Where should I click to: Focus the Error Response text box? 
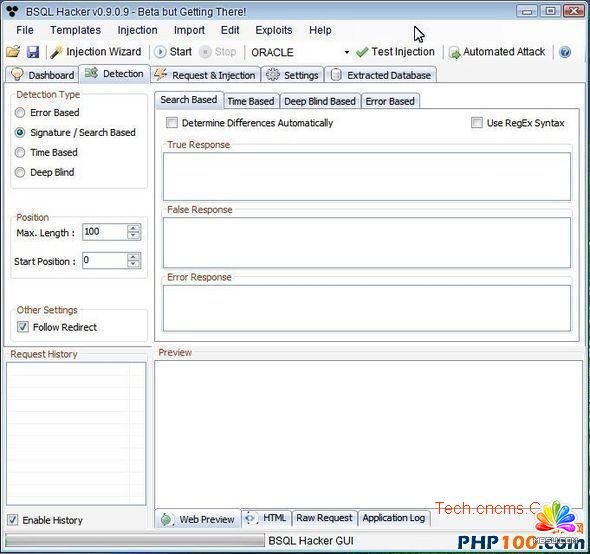(x=366, y=308)
